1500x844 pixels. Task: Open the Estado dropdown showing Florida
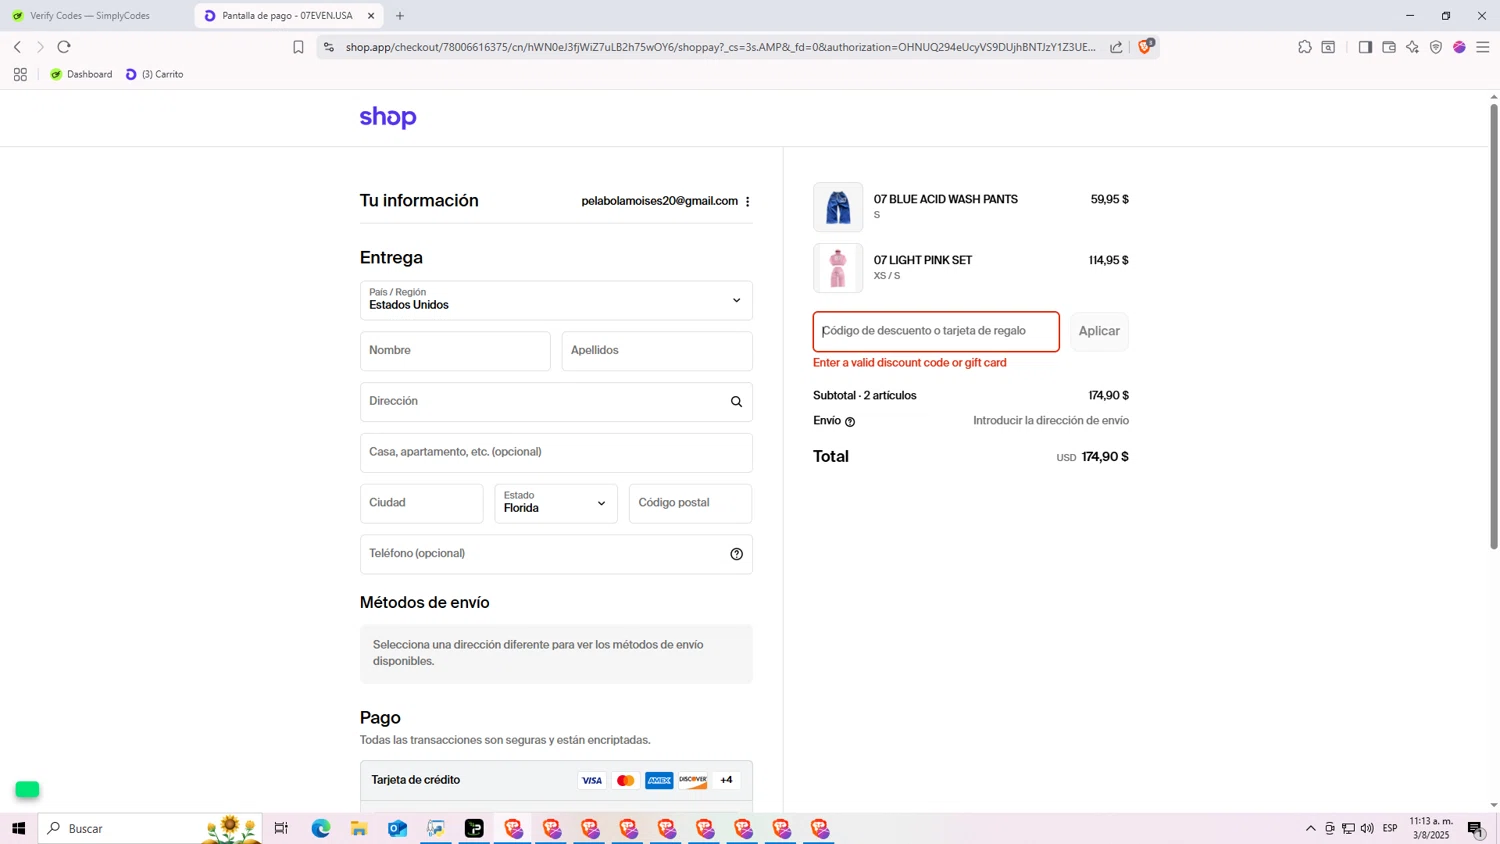click(556, 503)
